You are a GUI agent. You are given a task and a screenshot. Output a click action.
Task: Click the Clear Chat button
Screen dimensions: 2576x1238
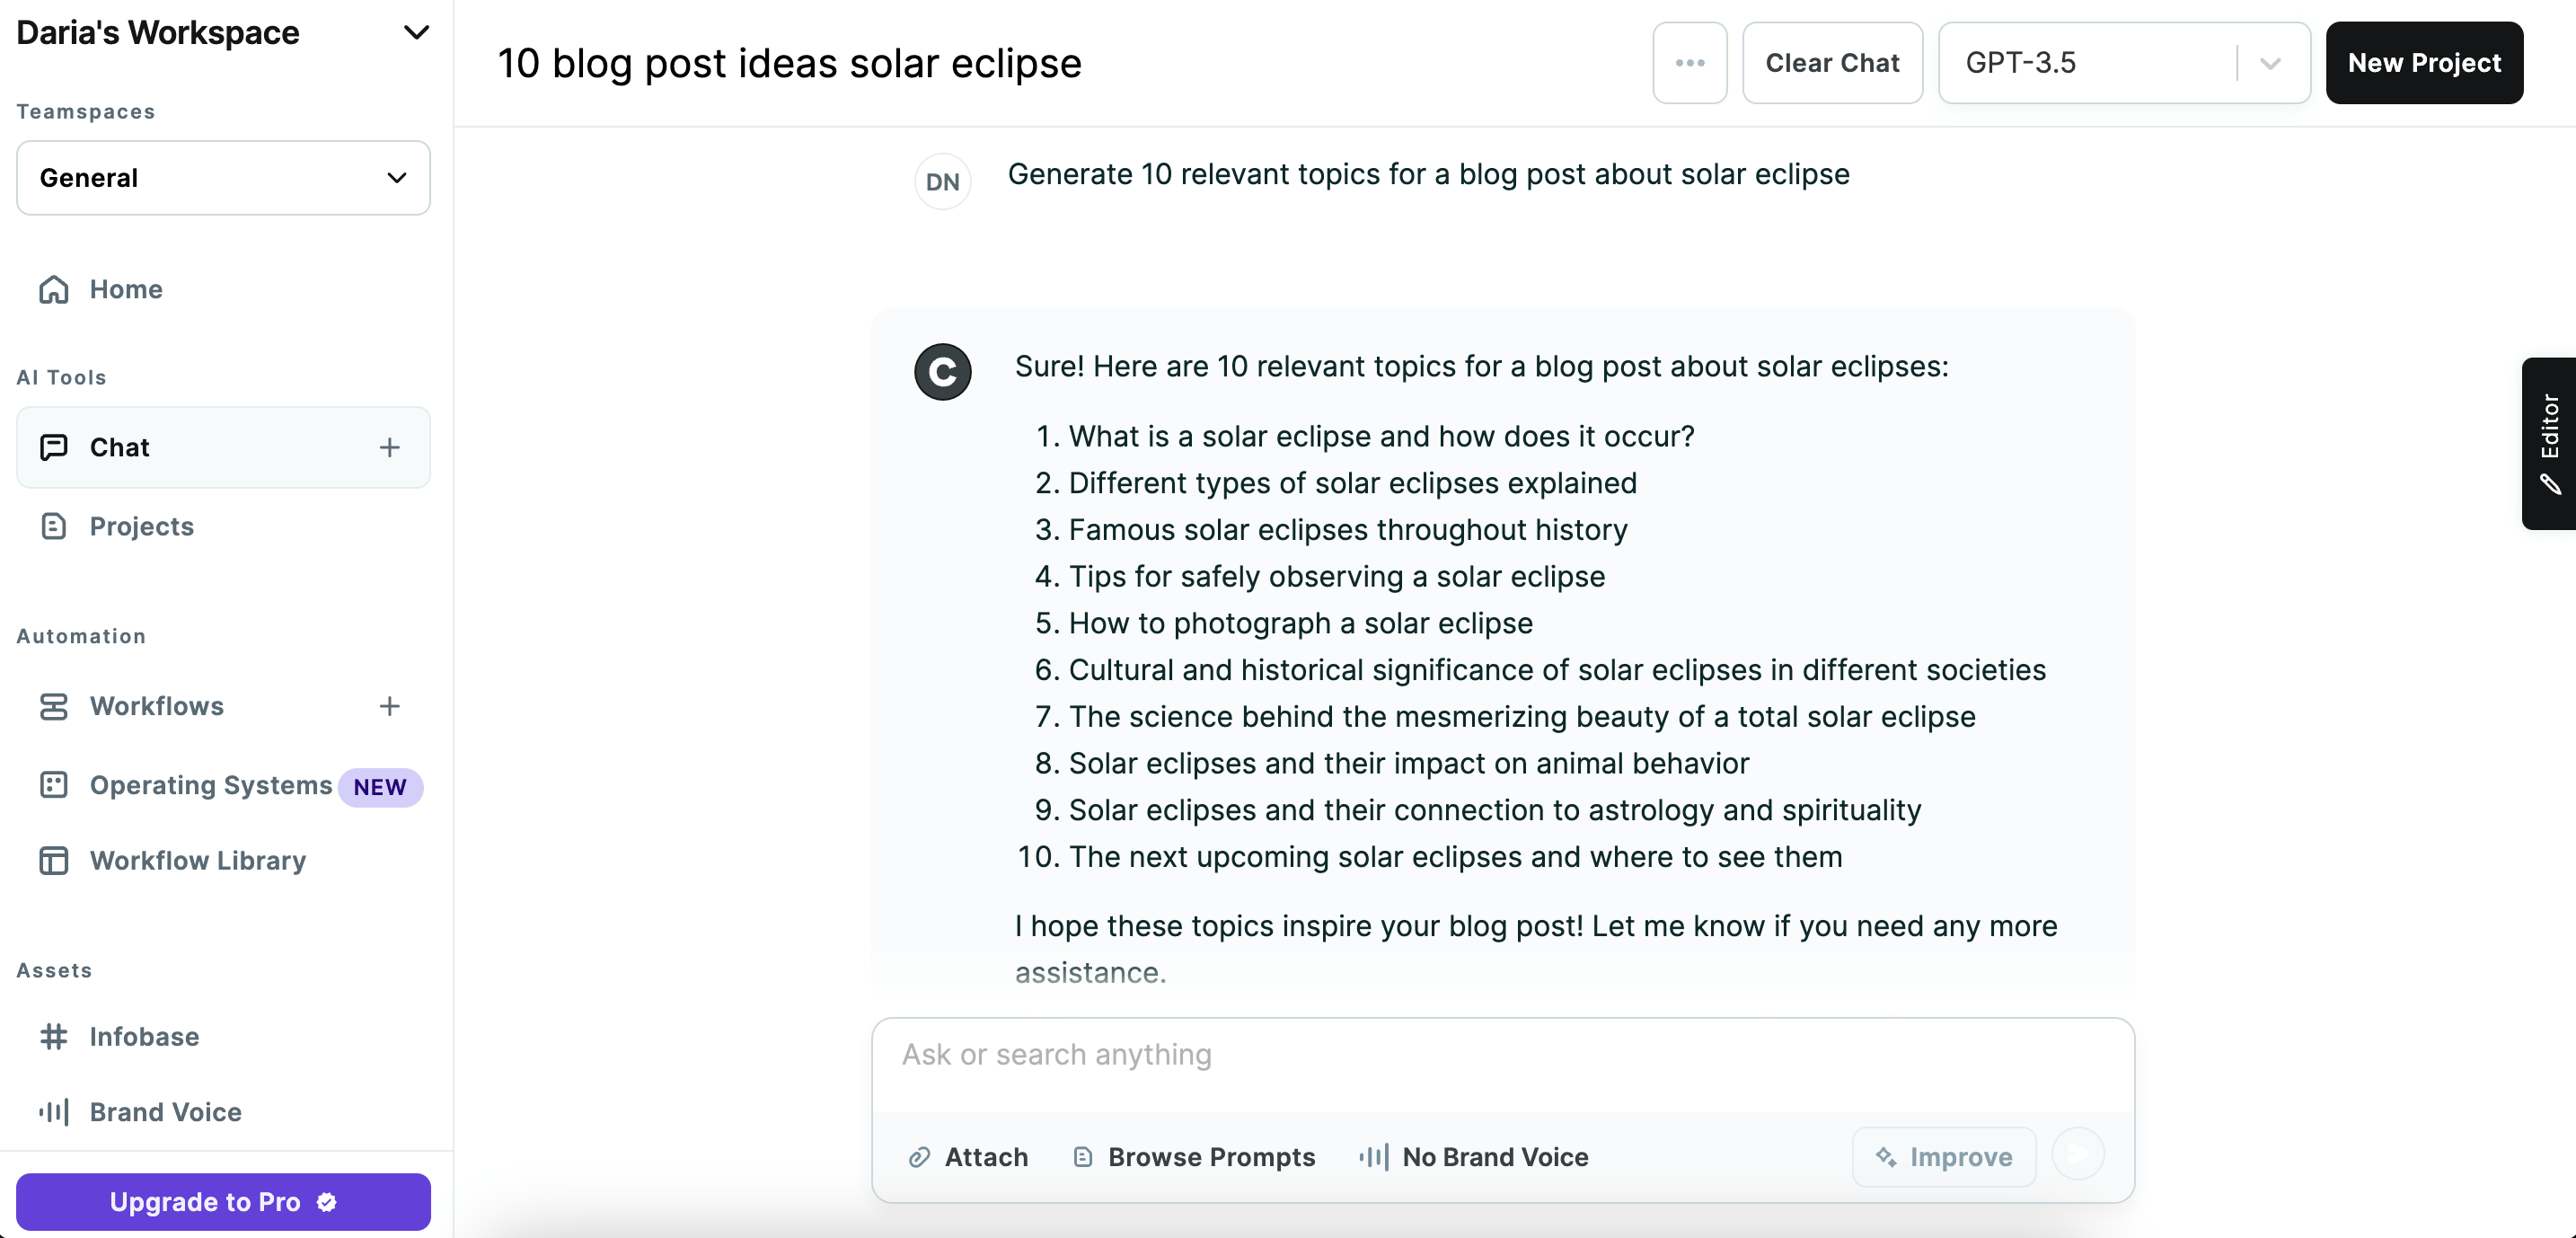[x=1832, y=63]
